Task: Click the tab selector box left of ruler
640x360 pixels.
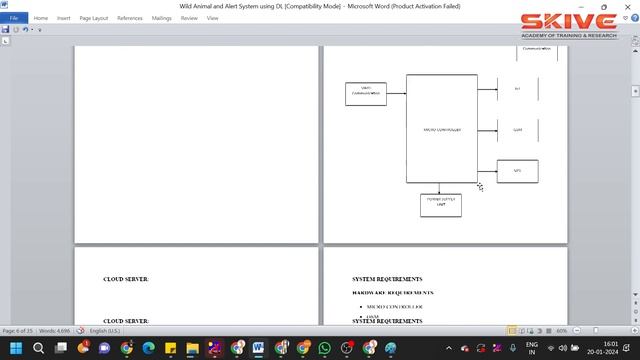Action: click(5, 41)
